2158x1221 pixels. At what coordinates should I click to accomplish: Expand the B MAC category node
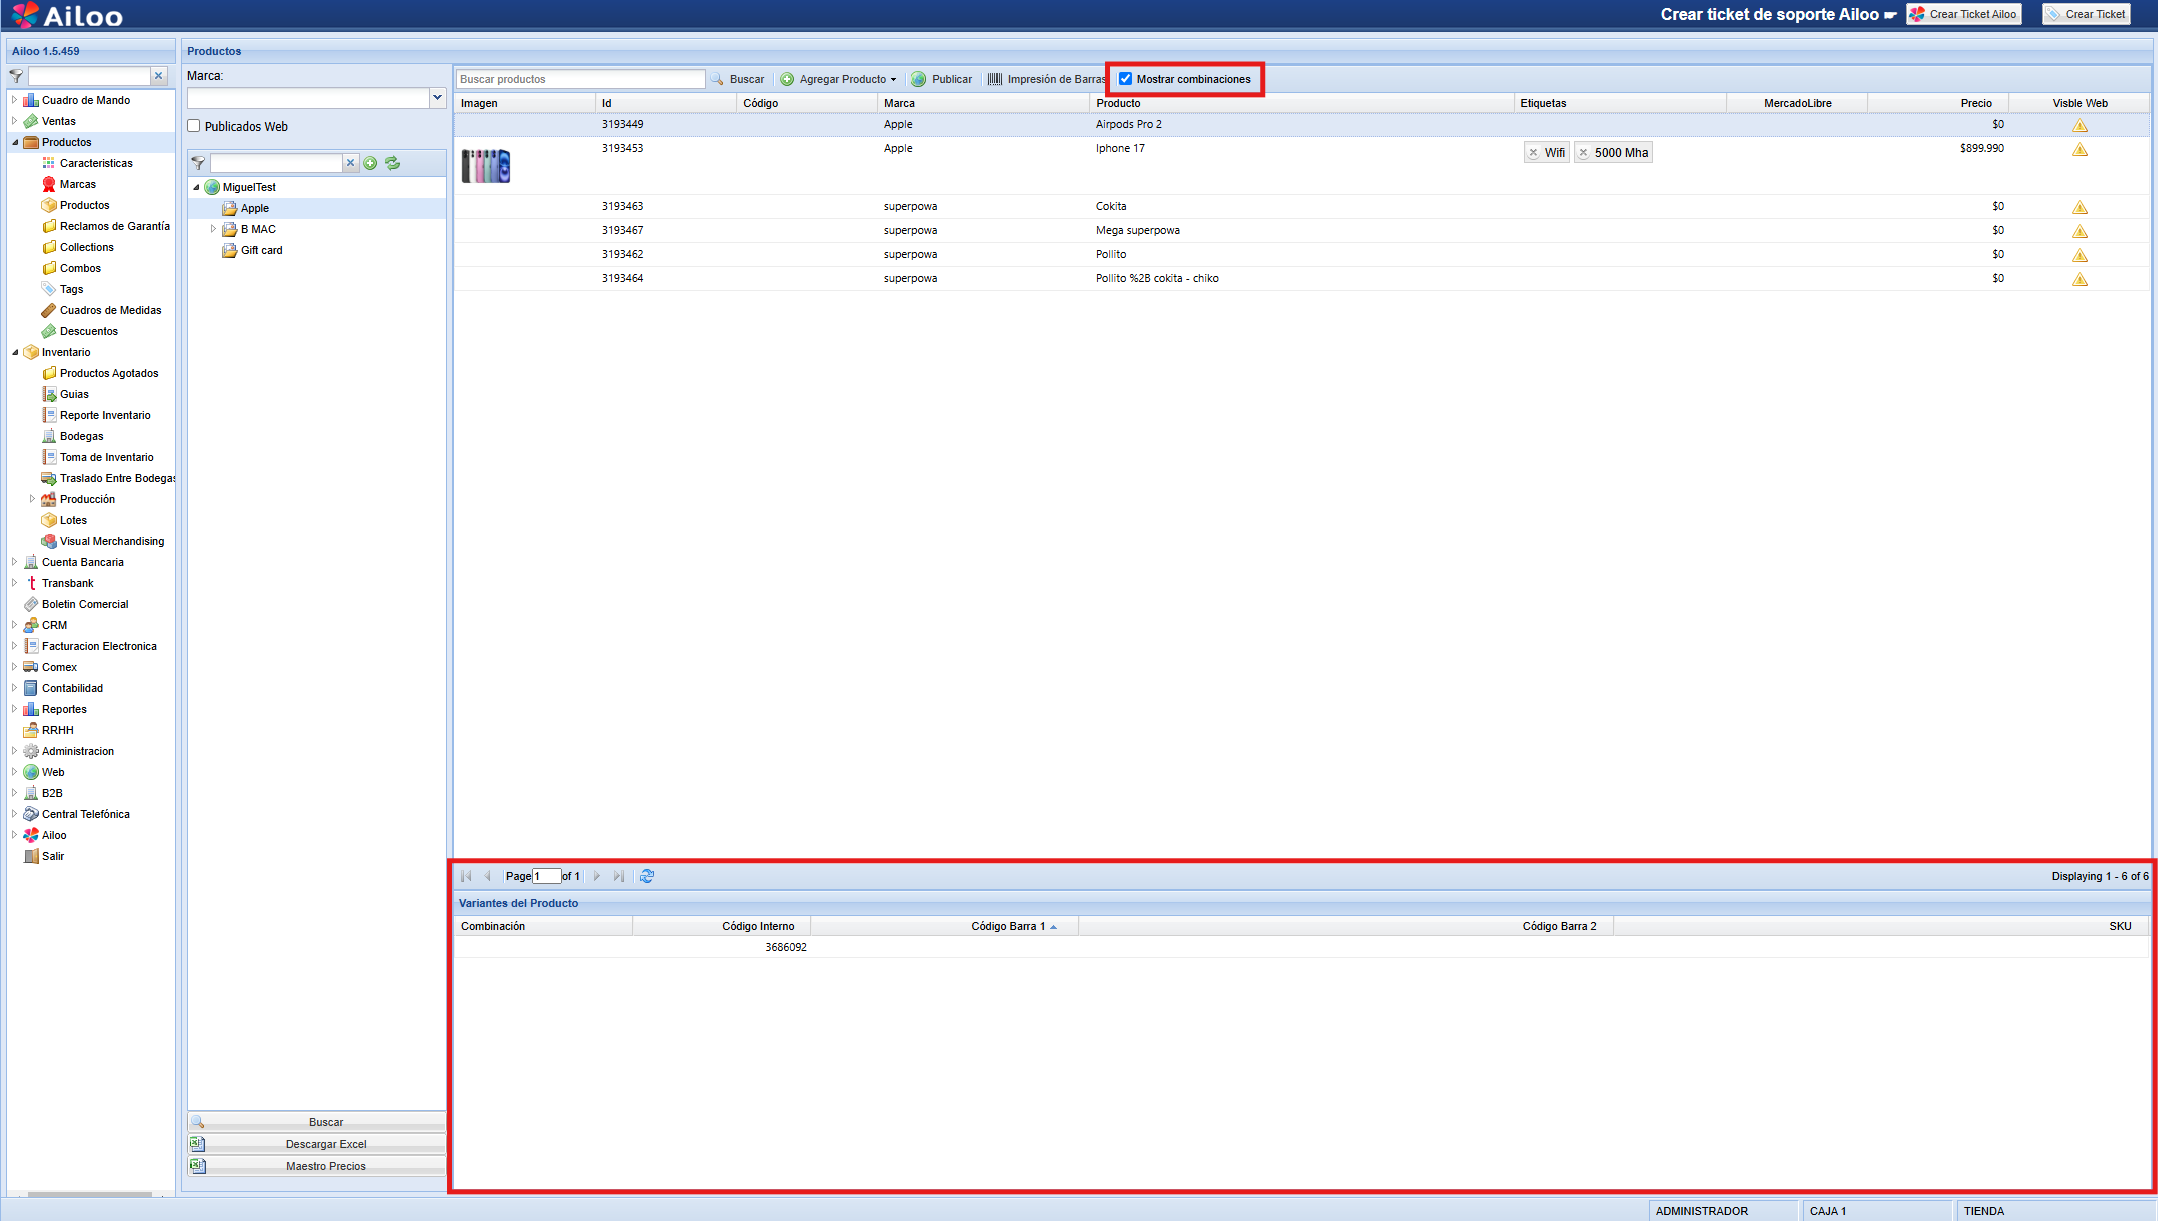[213, 229]
